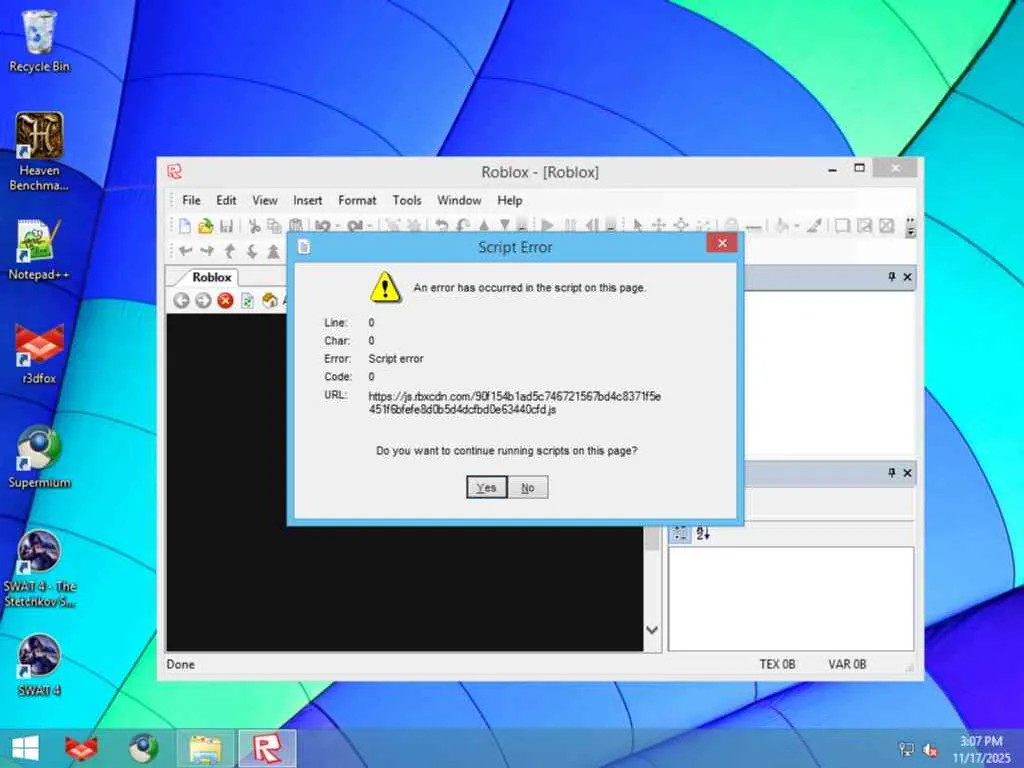The height and width of the screenshot is (768, 1024).
Task: Close the upper right docked panel
Action: tap(907, 277)
